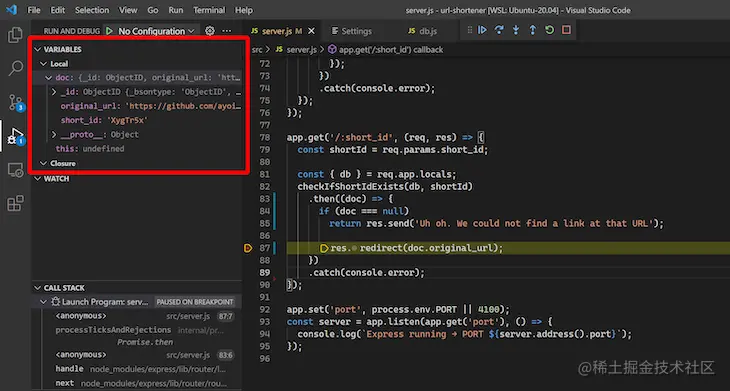730x391 pixels.
Task: Switch to the db.js tab
Action: [x=422, y=31]
